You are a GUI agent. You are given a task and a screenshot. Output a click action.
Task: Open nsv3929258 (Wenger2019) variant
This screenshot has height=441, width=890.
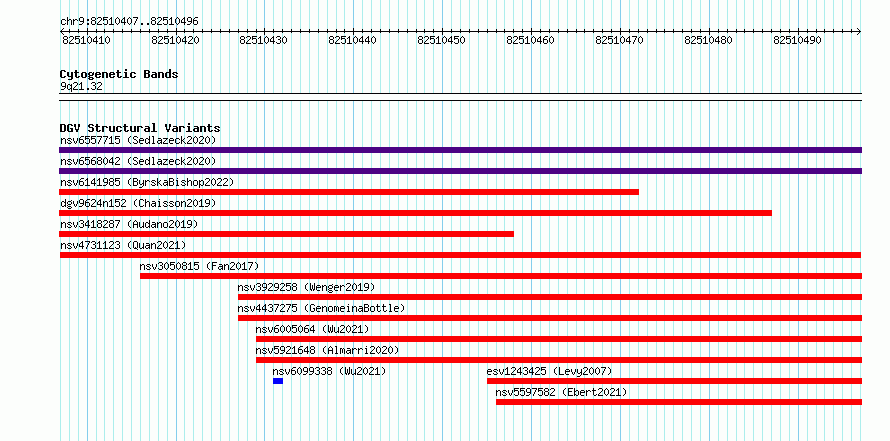point(307,287)
